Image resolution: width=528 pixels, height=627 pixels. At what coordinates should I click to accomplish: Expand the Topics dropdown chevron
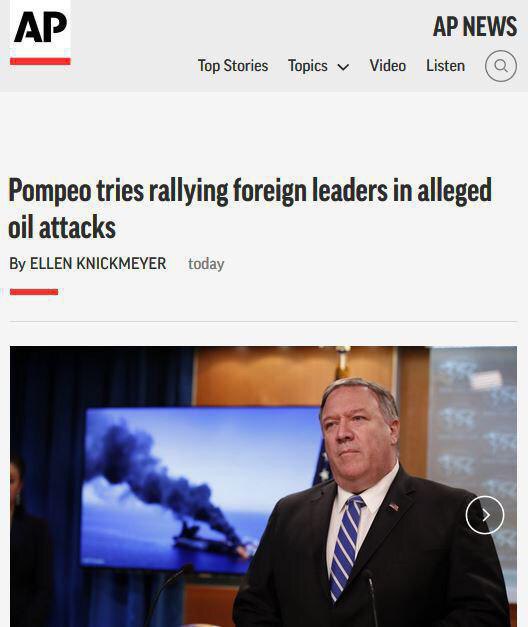pyautogui.click(x=343, y=67)
